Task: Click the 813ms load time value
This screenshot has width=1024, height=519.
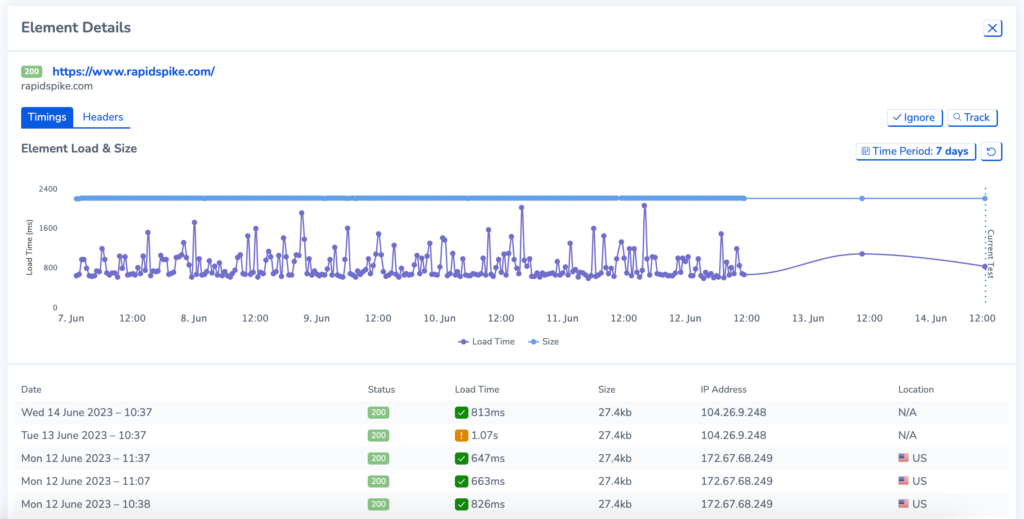Action: [488, 413]
